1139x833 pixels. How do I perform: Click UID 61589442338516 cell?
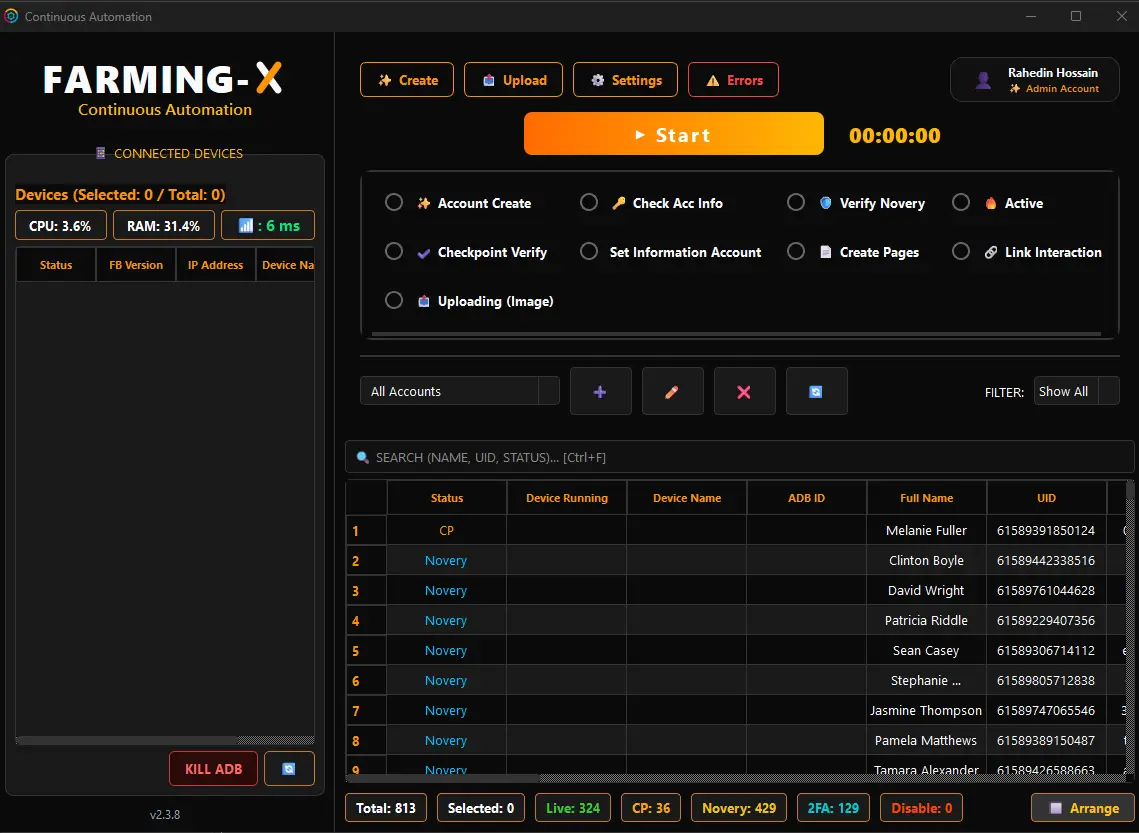(1046, 561)
